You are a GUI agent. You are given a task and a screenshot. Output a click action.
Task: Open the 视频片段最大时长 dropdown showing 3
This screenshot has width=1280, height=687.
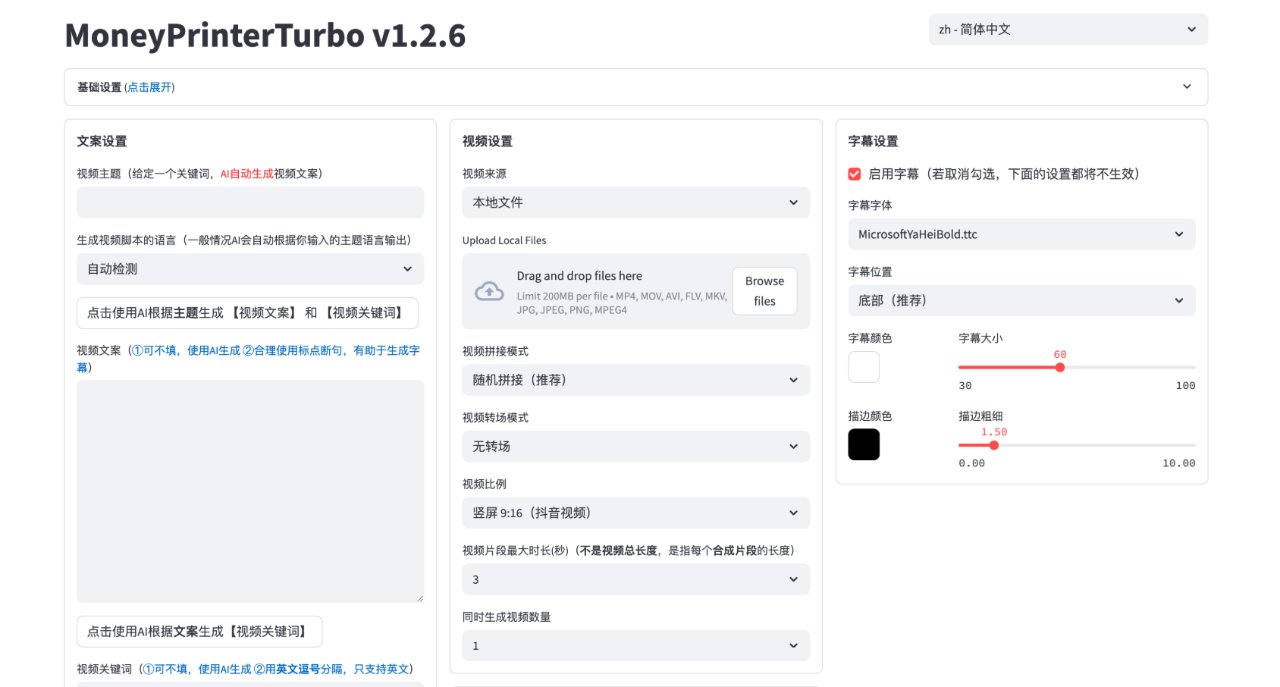tap(636, 579)
